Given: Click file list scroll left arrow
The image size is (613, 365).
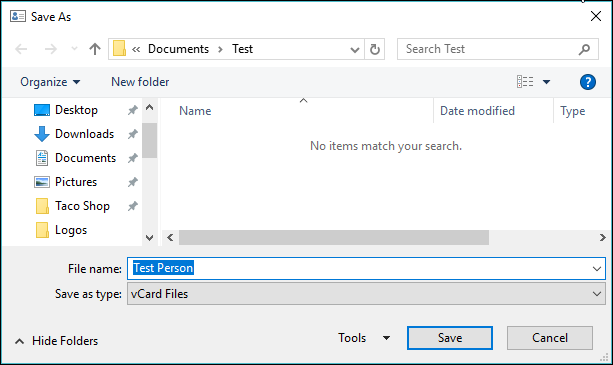Looking at the screenshot, I should coord(170,238).
